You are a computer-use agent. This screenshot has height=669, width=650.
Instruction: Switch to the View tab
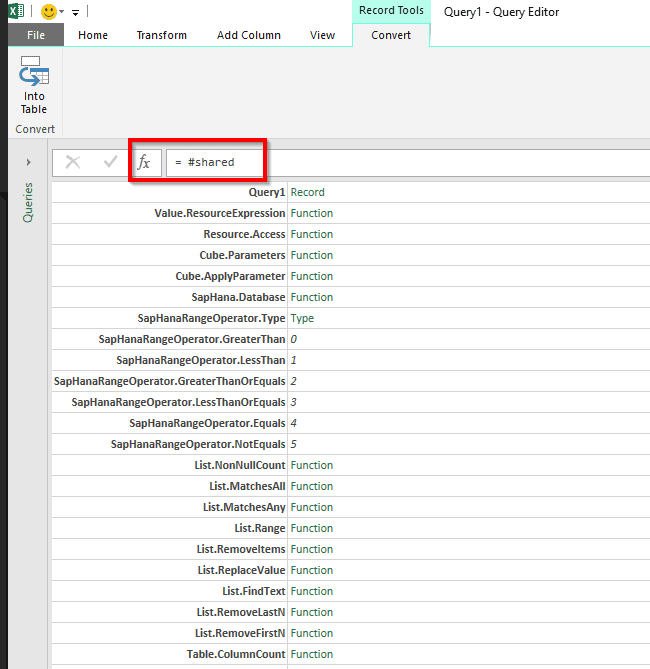click(322, 35)
